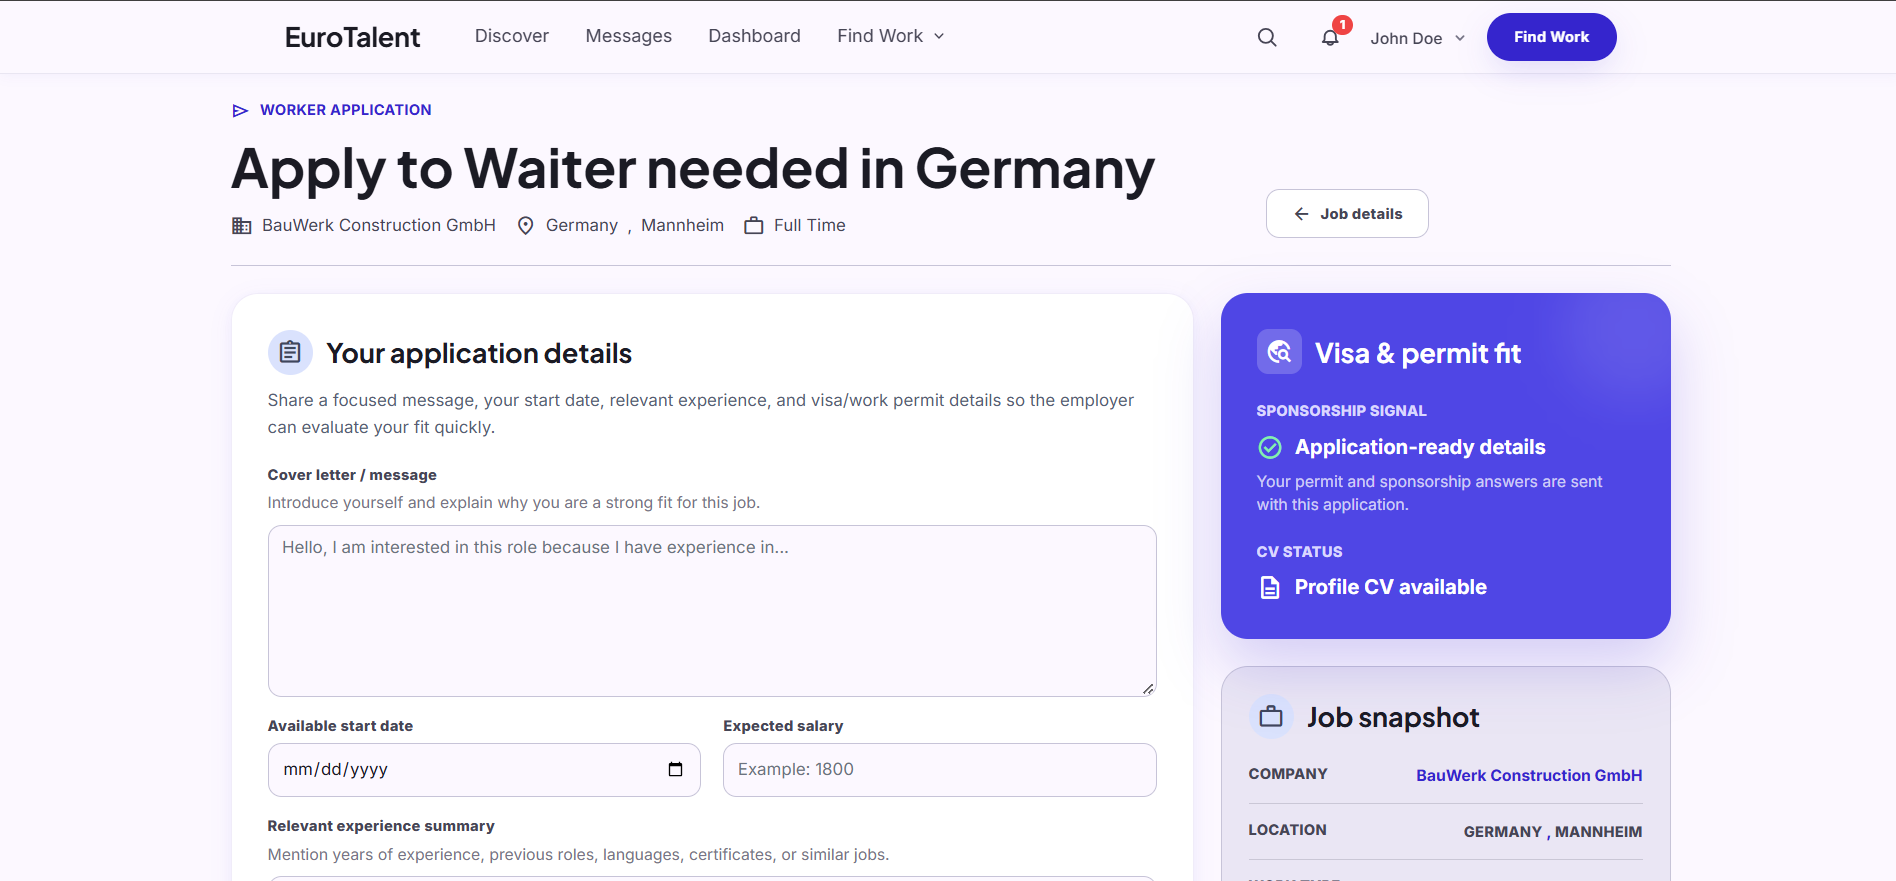Click the cover letter textarea resize handle
The image size is (1896, 881).
pos(1148,688)
